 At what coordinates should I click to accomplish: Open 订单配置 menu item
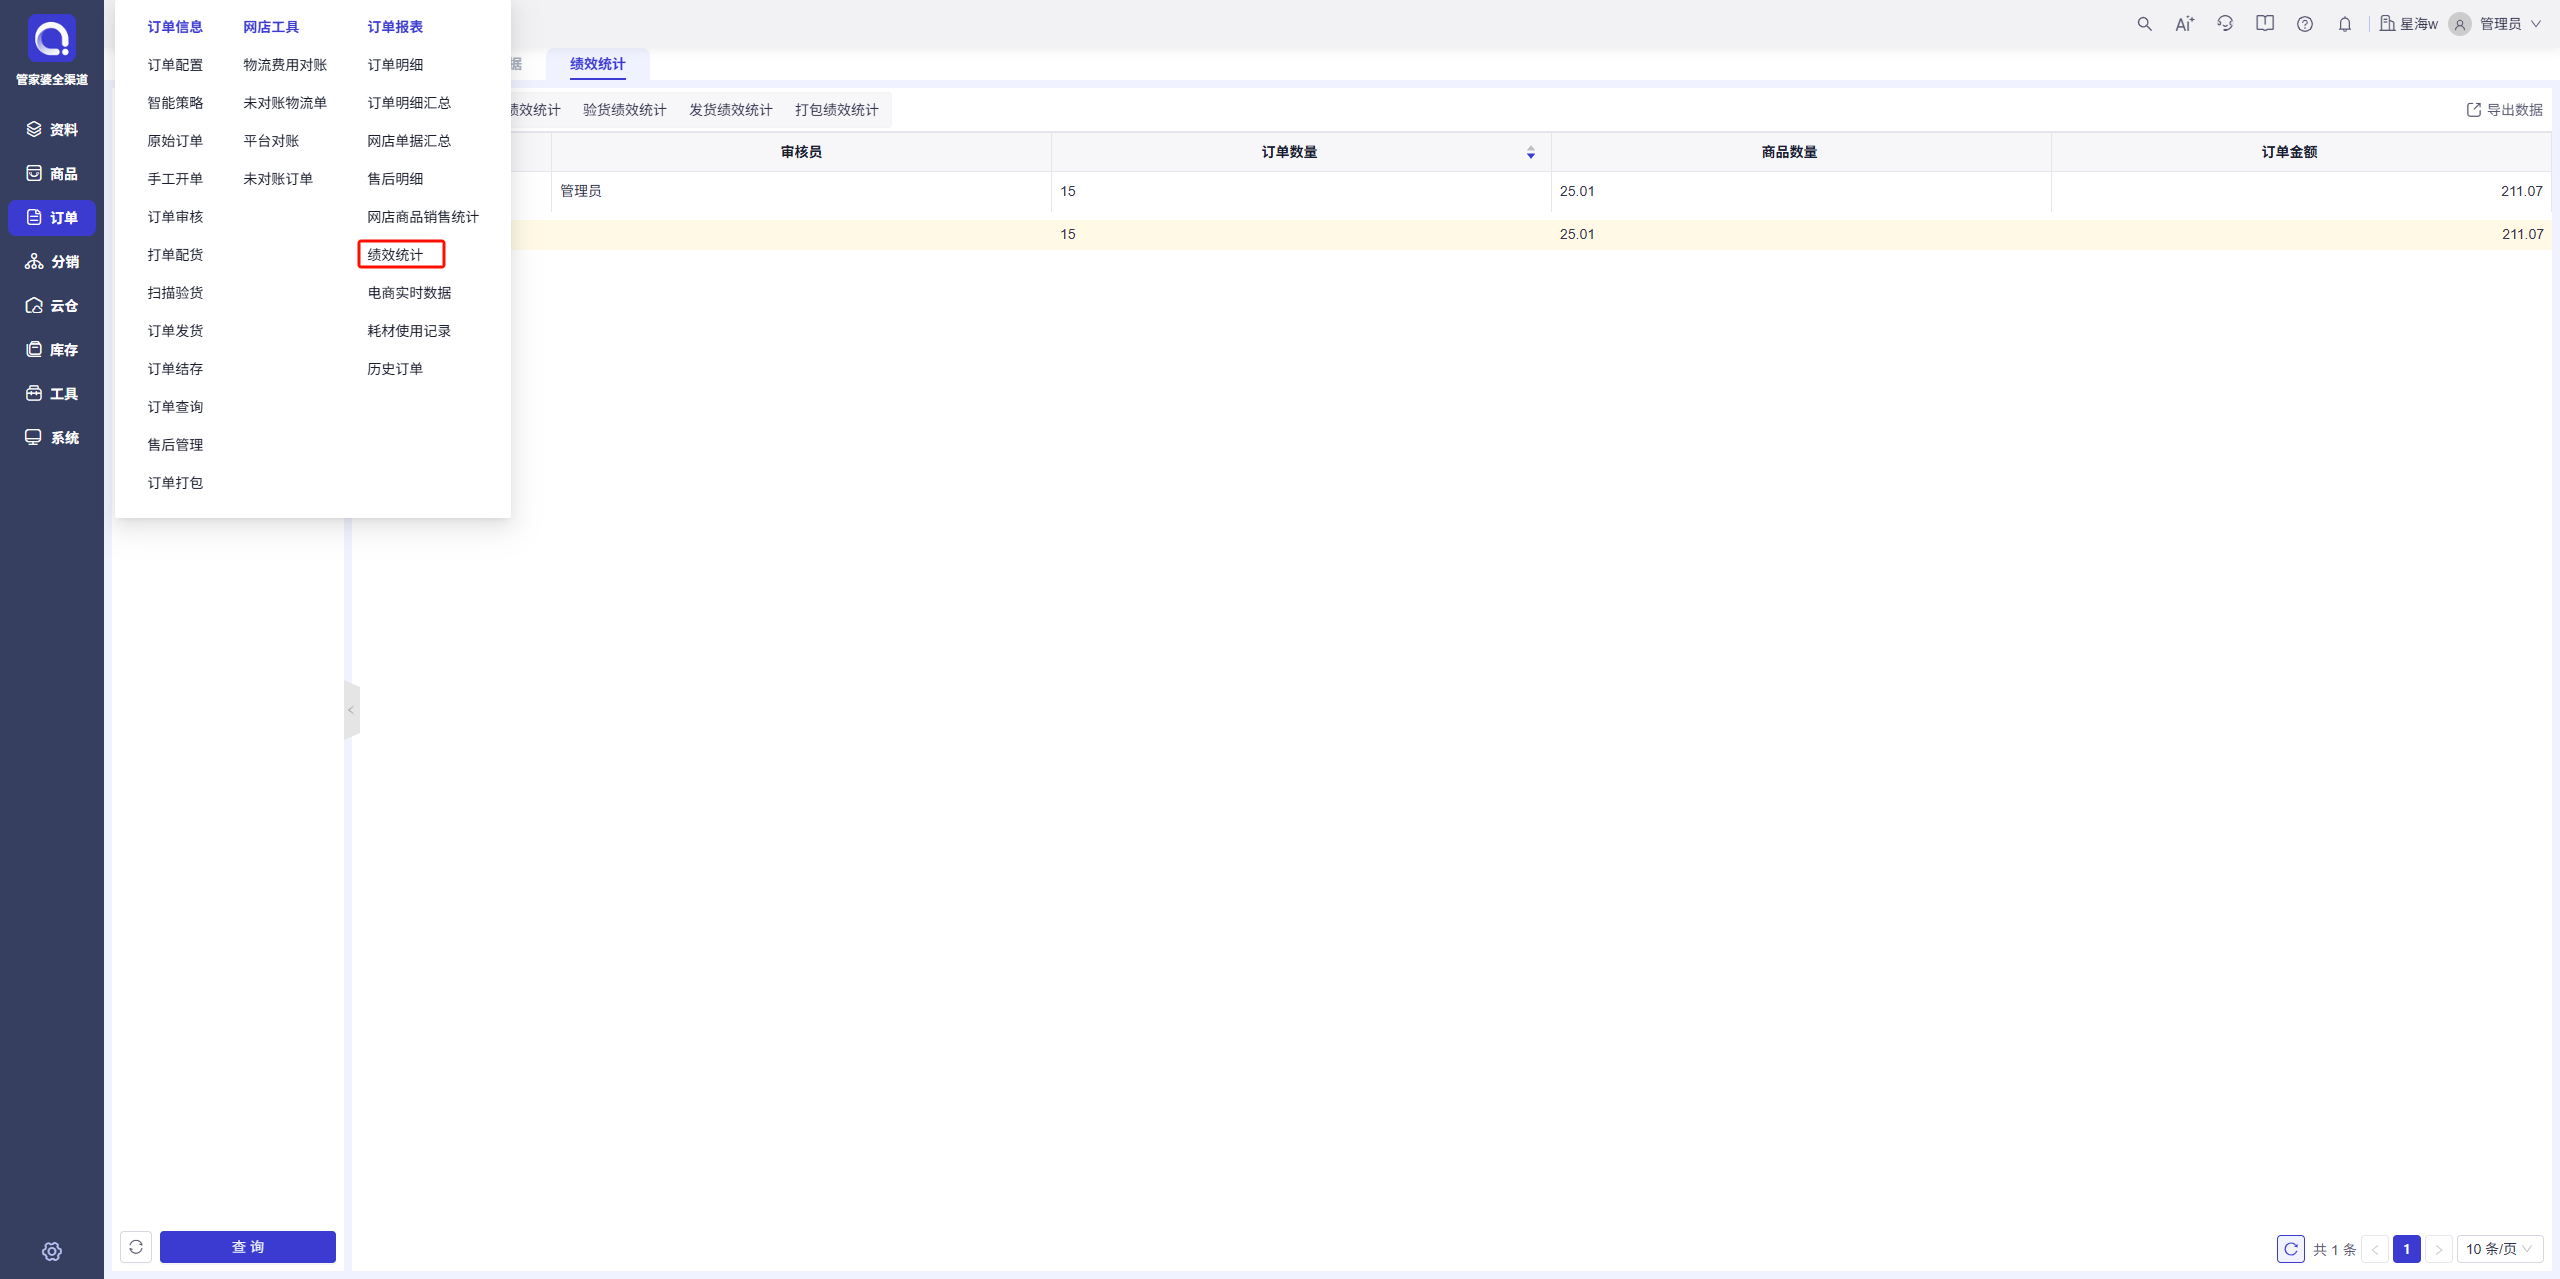pyautogui.click(x=175, y=65)
